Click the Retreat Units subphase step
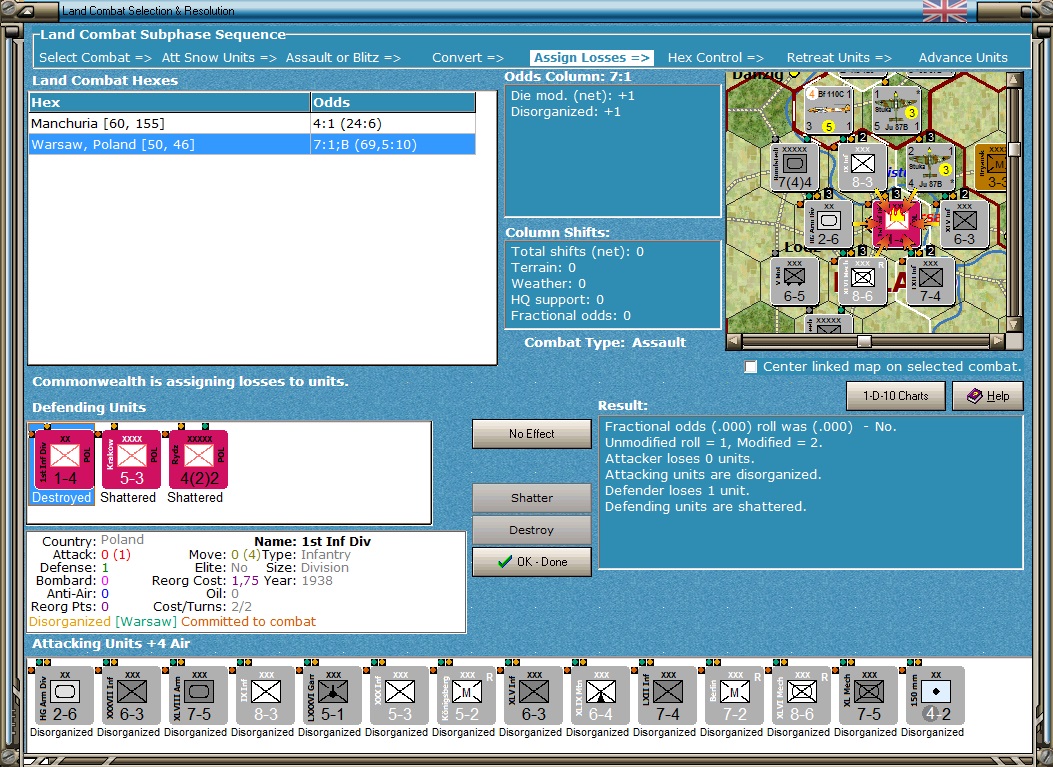The height and width of the screenshot is (767, 1053). [x=839, y=58]
